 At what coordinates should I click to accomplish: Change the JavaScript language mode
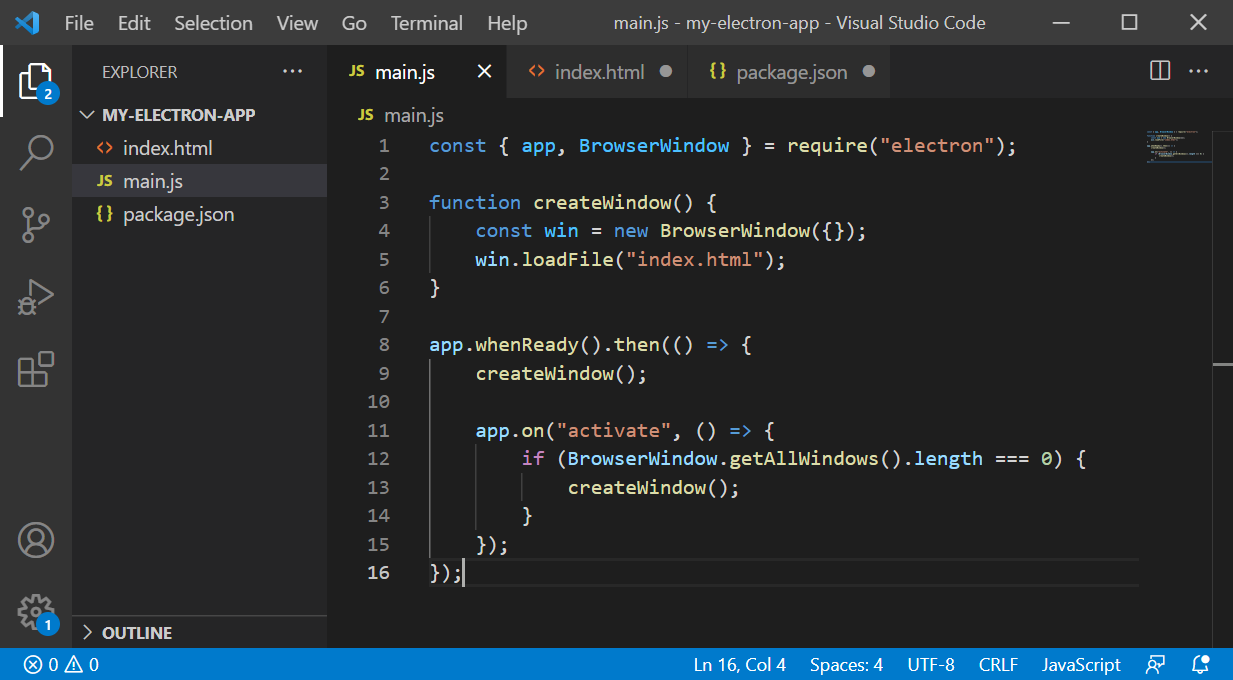(x=1081, y=664)
